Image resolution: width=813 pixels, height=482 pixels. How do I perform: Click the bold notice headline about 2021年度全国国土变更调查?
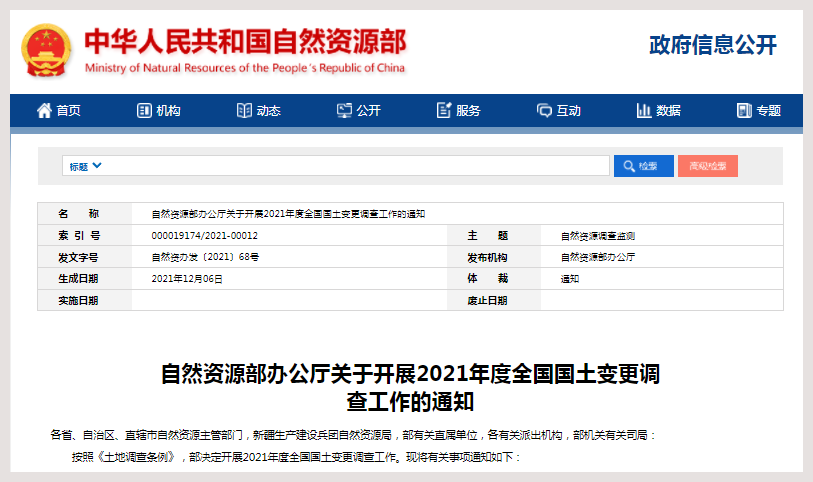pyautogui.click(x=410, y=388)
